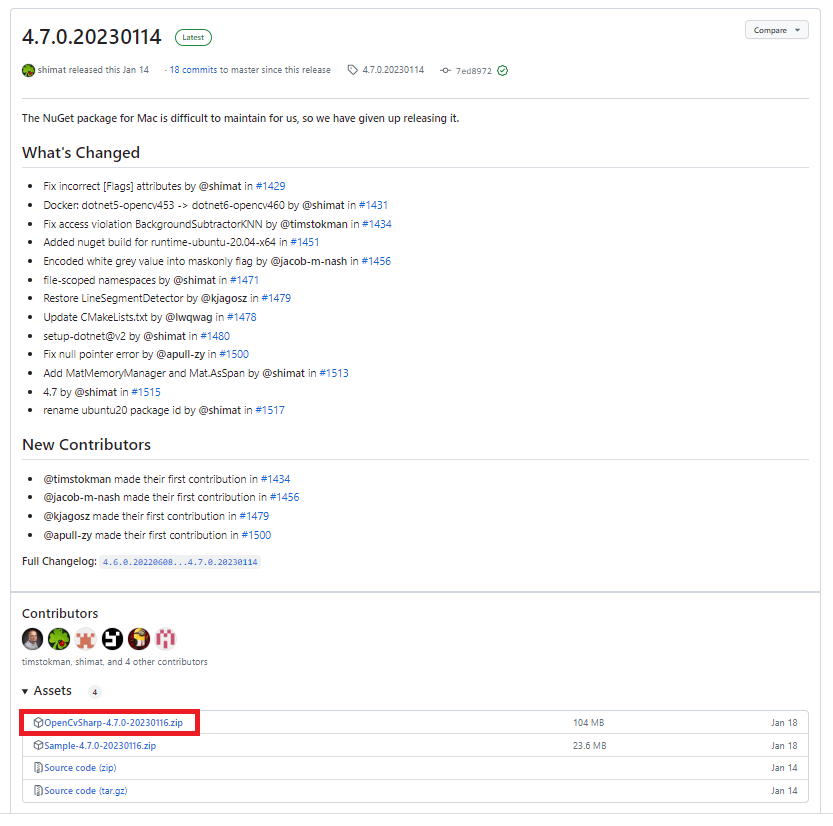Open commit 7ed8972
Screen dimensions: 833x826
(473, 71)
